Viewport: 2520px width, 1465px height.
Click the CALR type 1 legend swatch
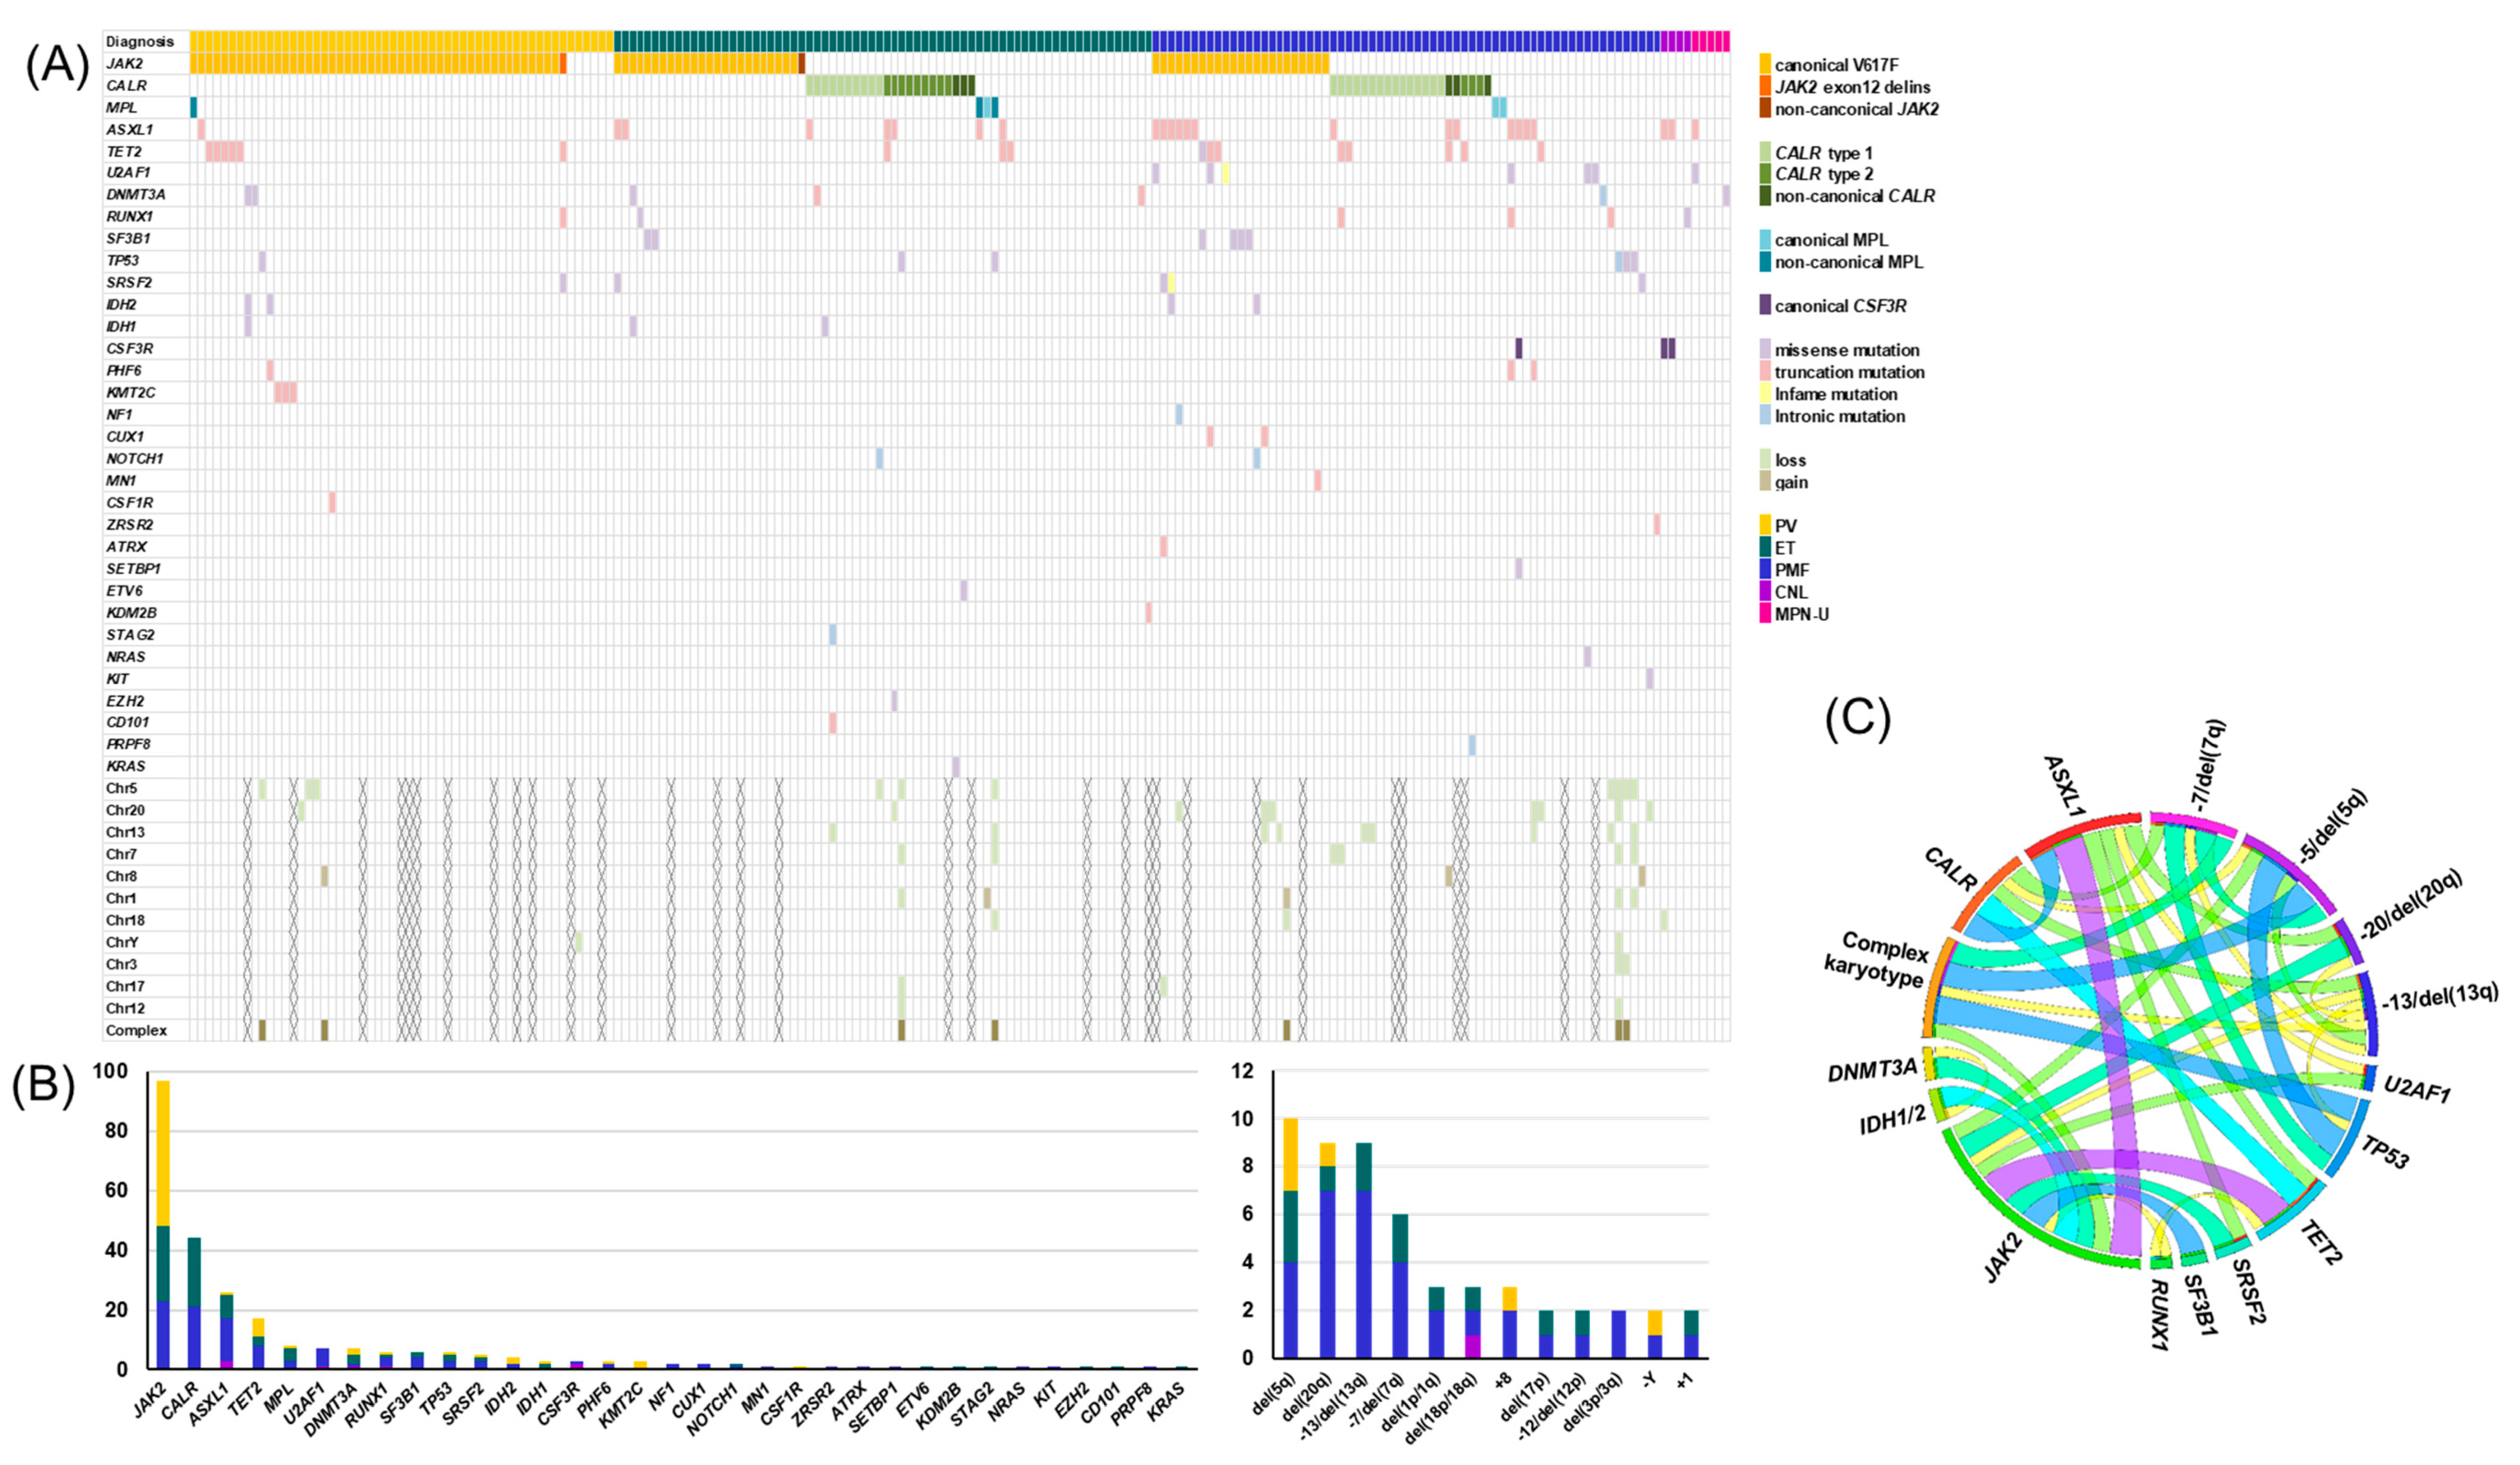click(1765, 152)
